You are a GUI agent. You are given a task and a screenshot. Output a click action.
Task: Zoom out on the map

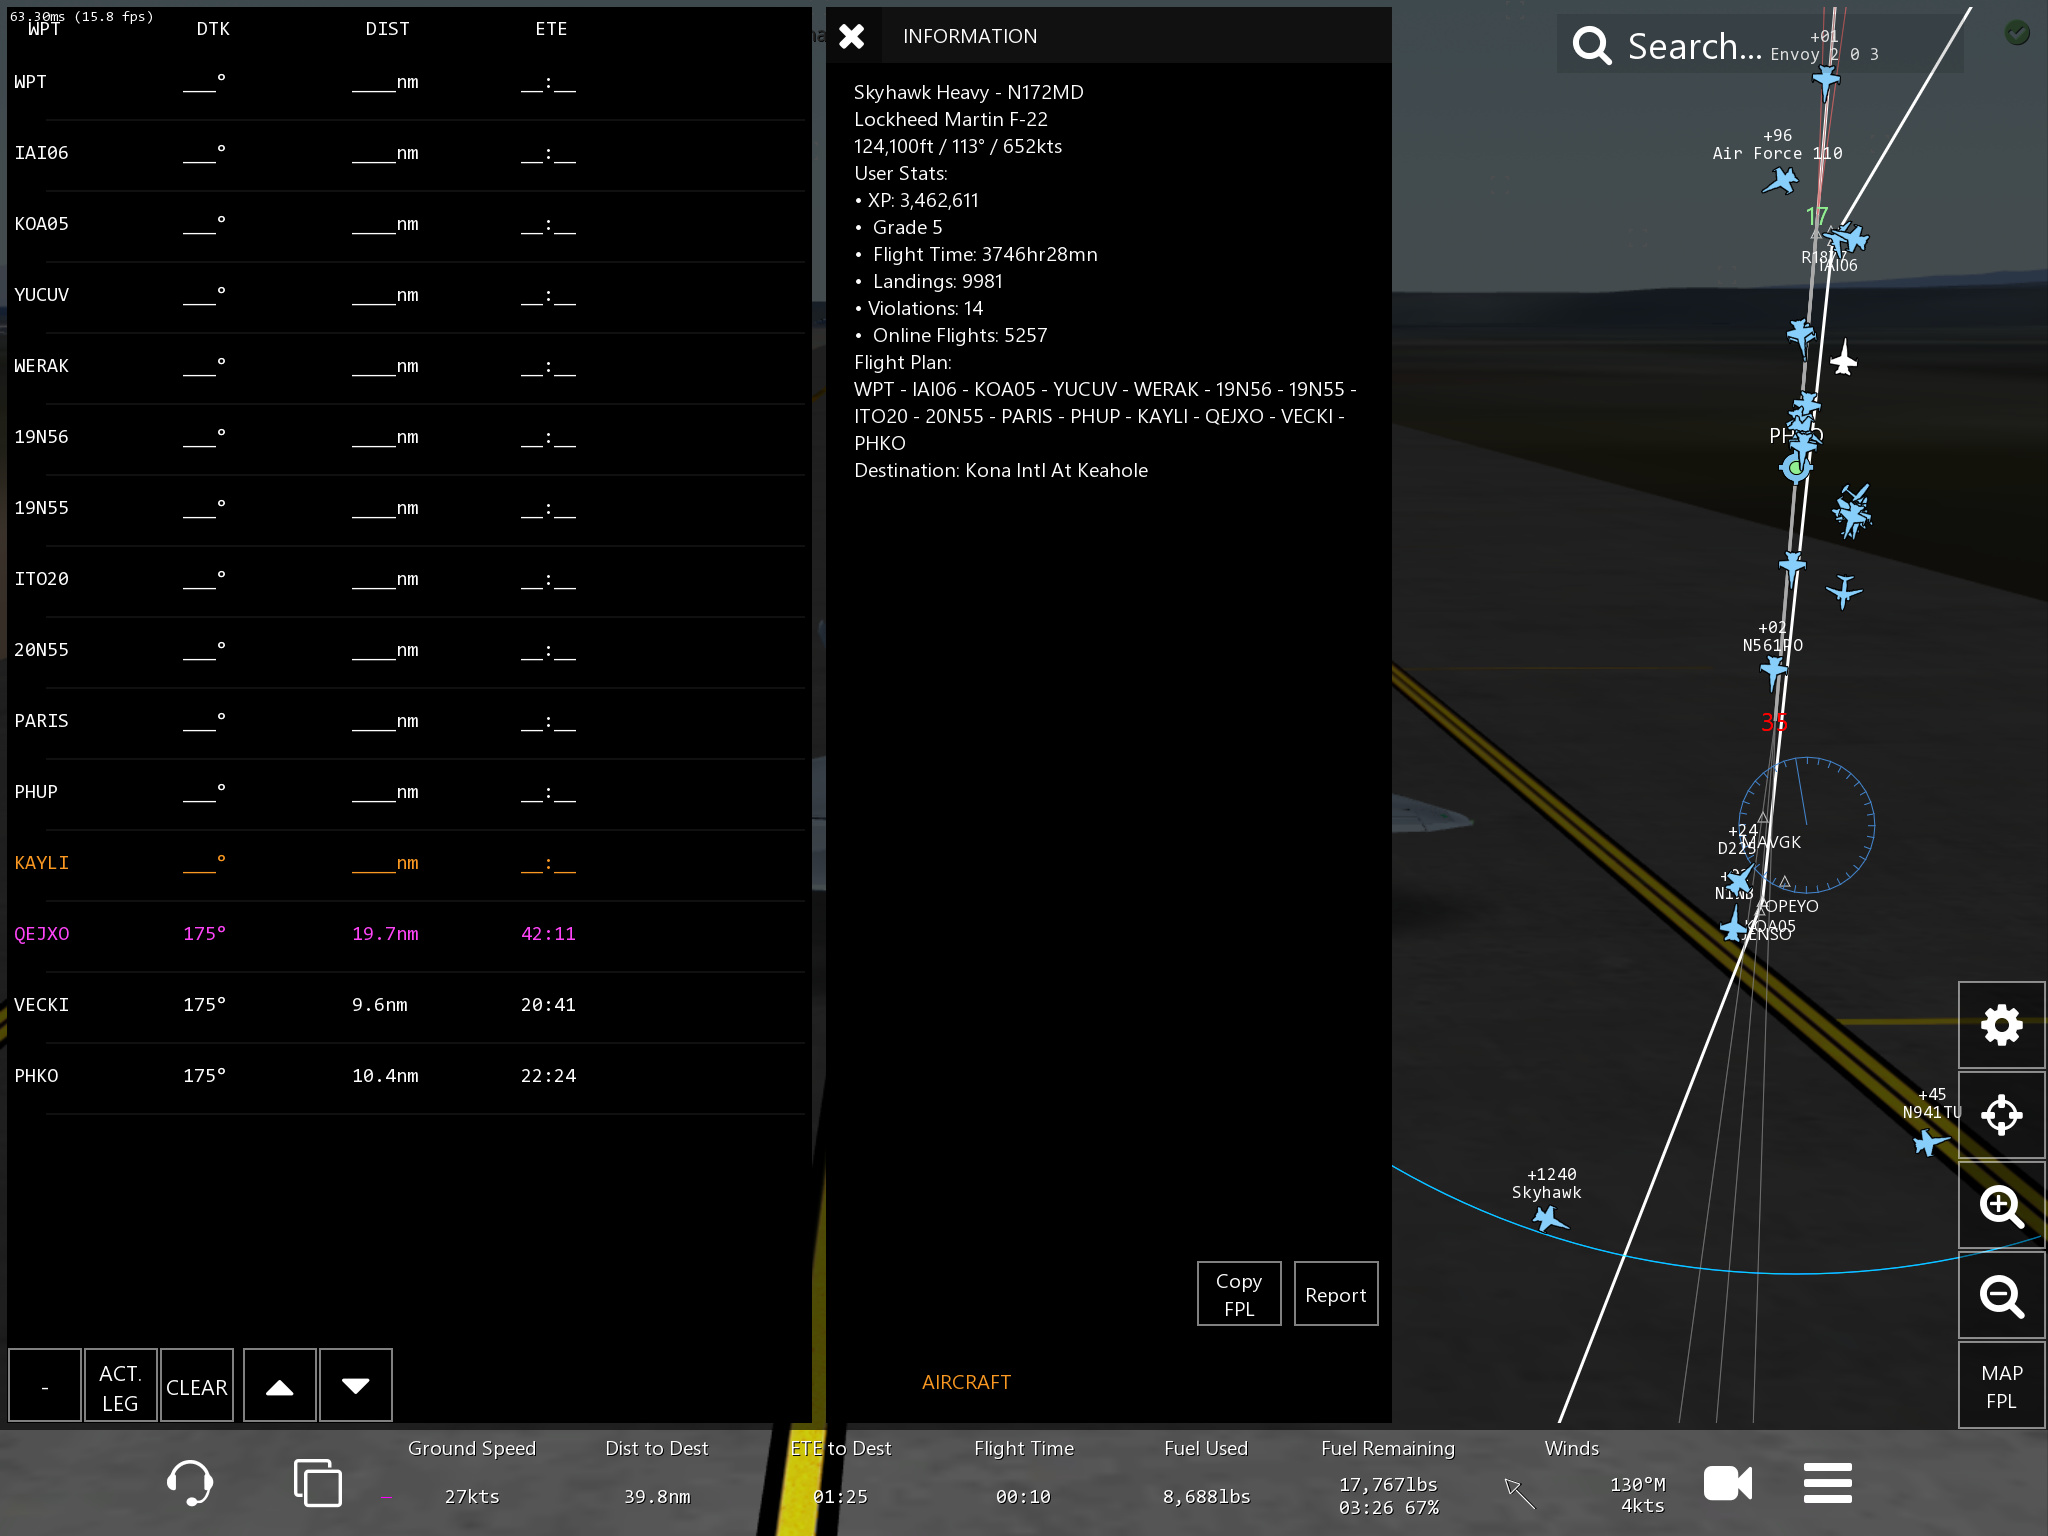2001,1296
